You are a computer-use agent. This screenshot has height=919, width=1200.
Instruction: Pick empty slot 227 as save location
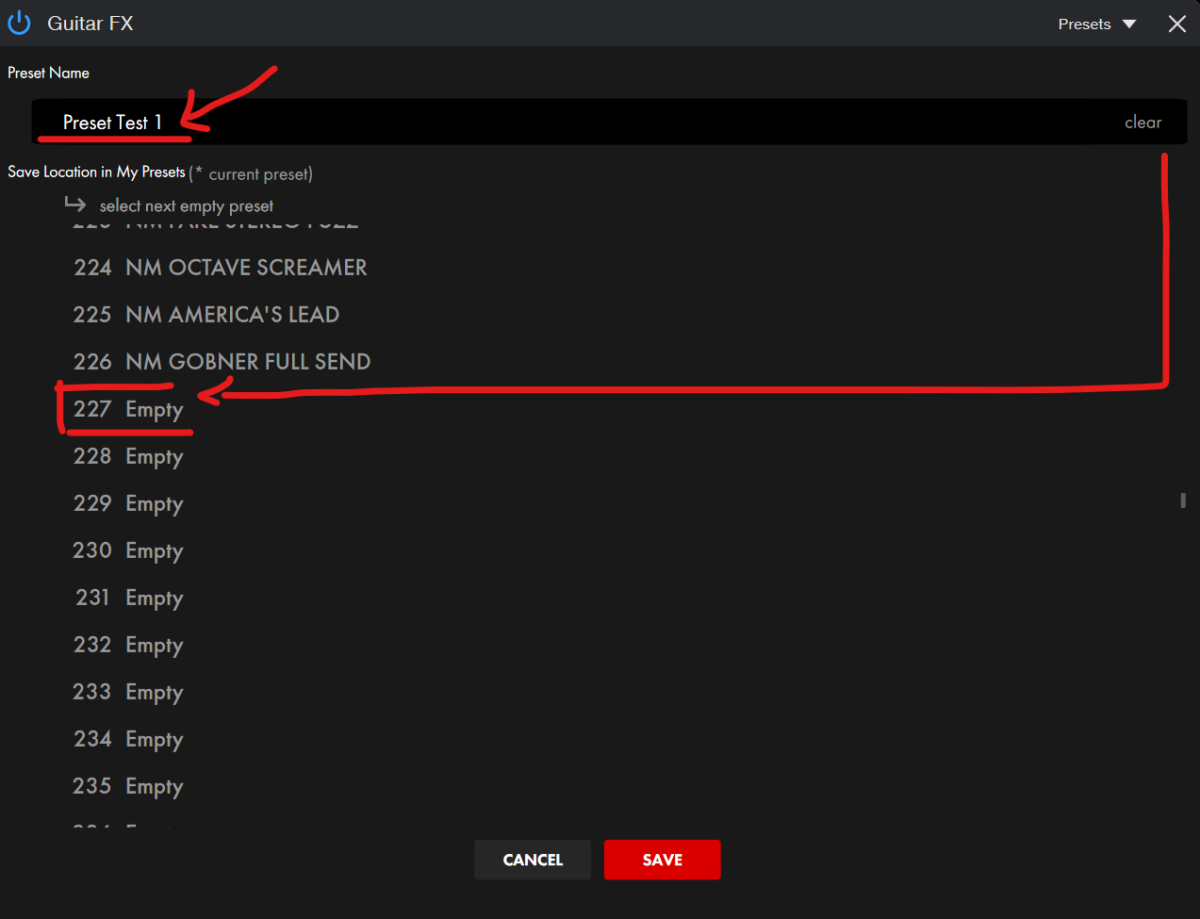(x=128, y=409)
